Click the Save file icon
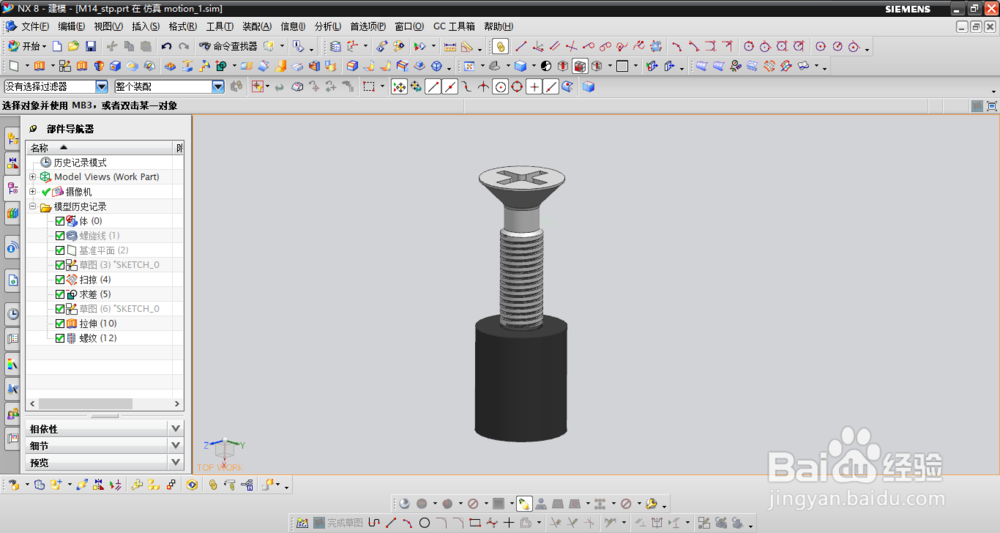The height and width of the screenshot is (533, 1000). click(91, 46)
